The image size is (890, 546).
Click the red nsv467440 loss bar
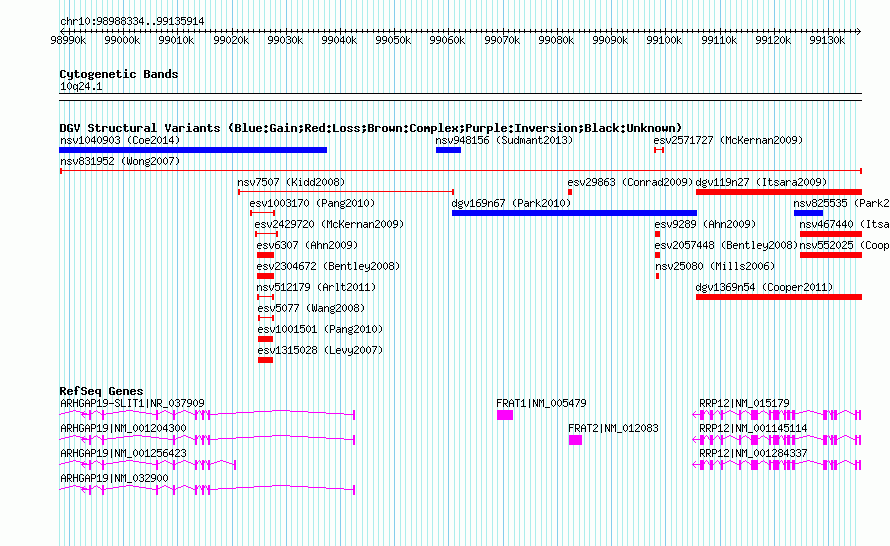[831, 234]
